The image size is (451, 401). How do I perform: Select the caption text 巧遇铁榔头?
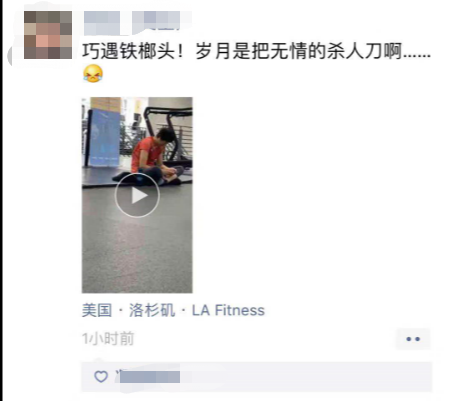point(128,51)
